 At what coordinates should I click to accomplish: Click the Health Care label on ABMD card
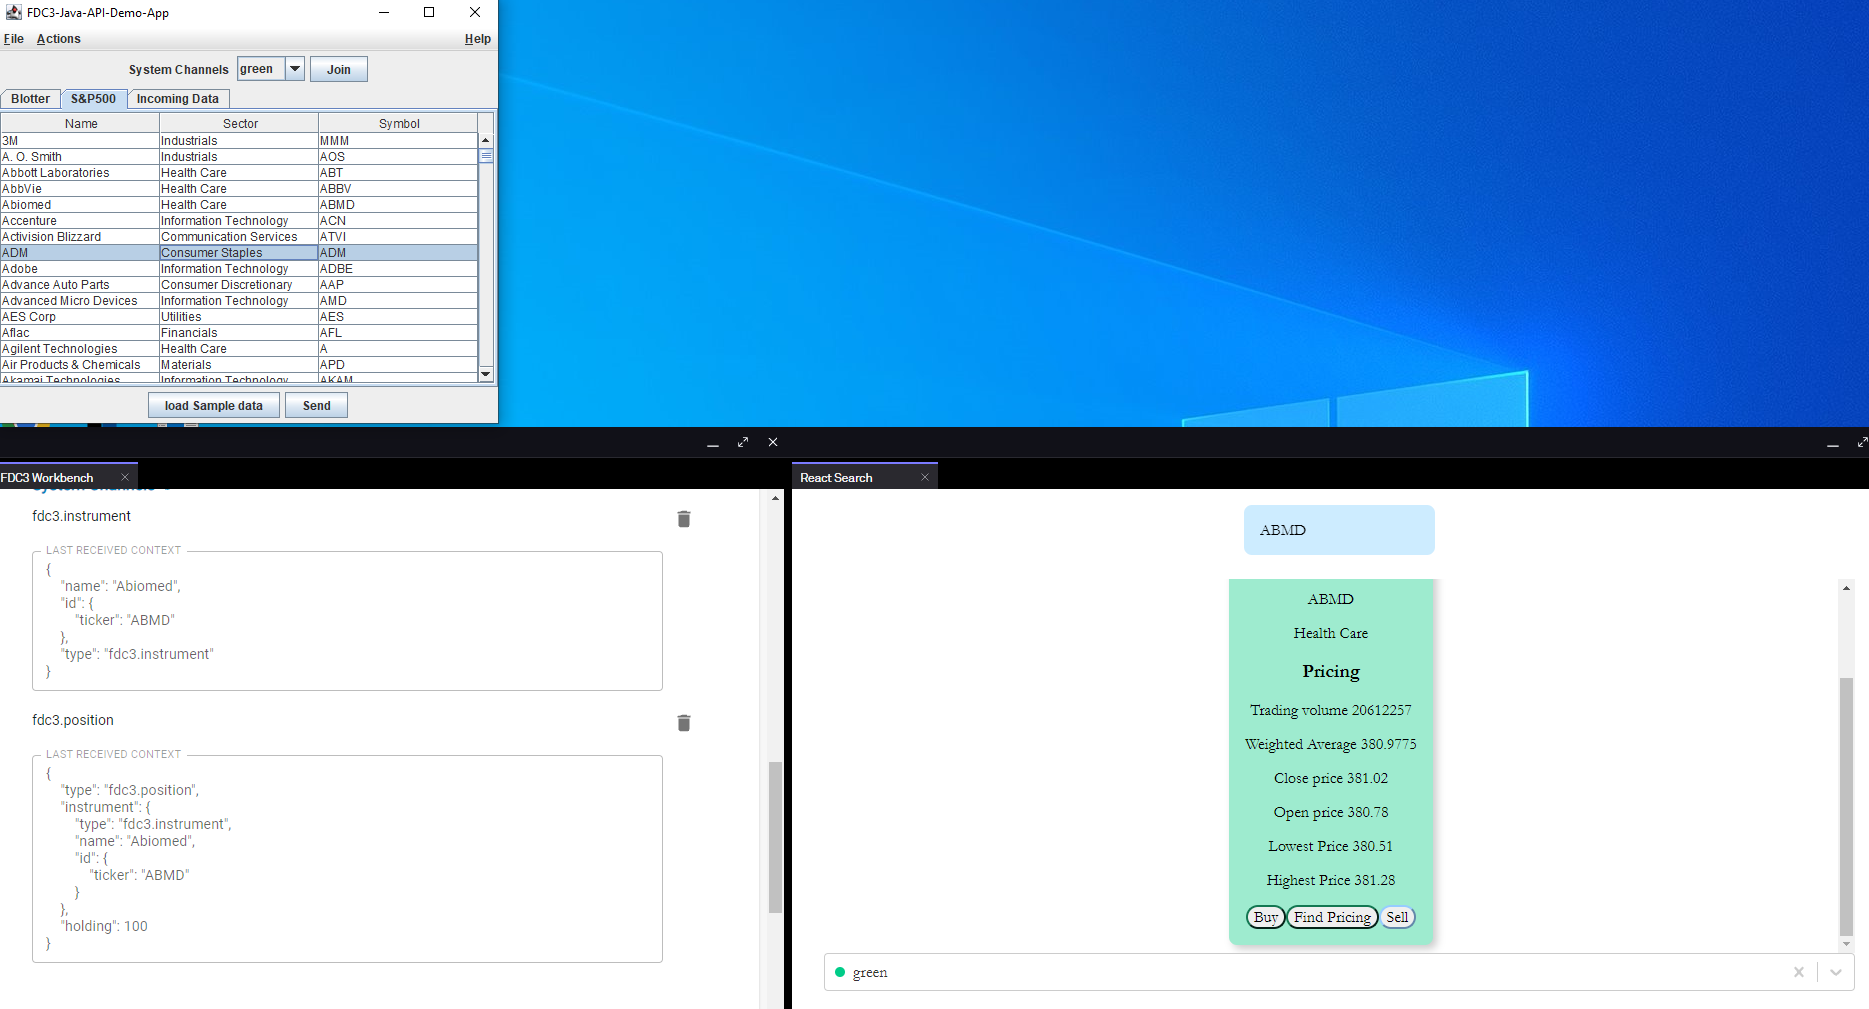(1331, 633)
